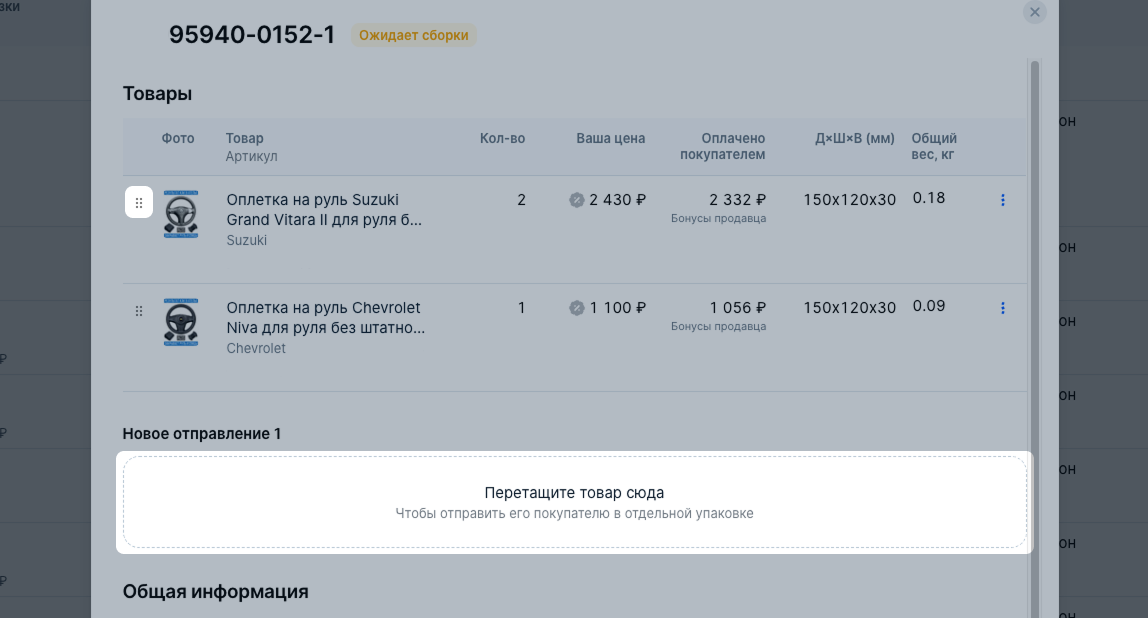The image size is (1148, 618).
Task: Close the order 95940-0152-1 dialog
Action: pyautogui.click(x=1035, y=12)
